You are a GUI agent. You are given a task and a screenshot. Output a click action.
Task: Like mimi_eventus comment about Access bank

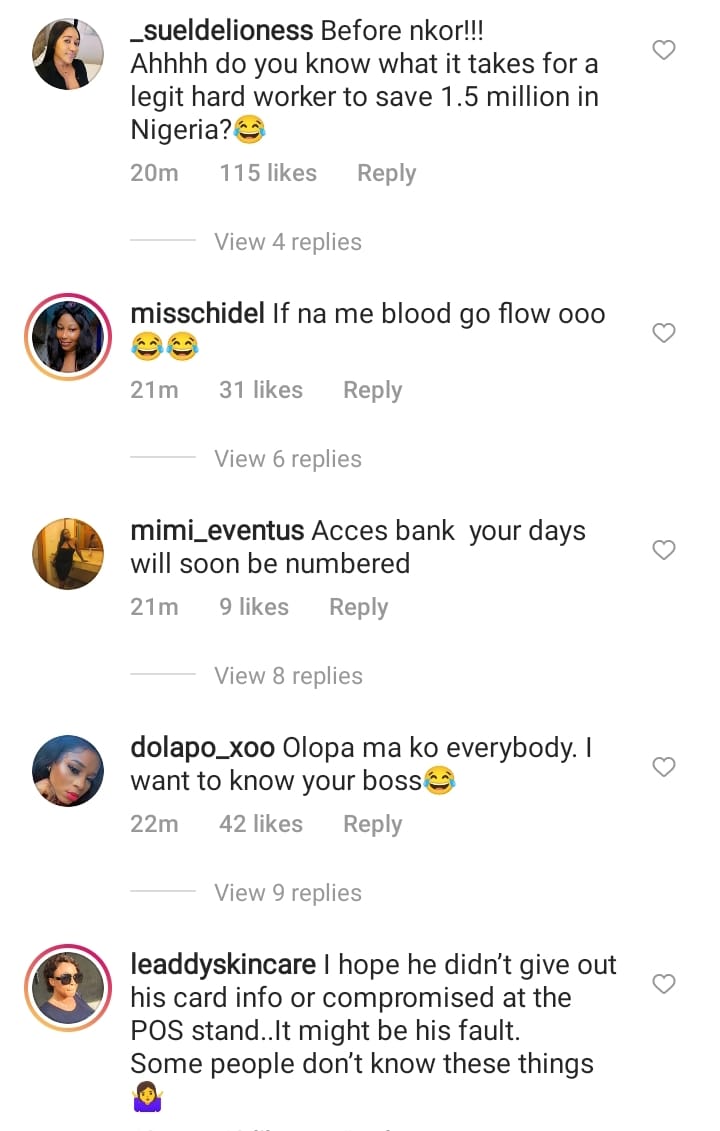(664, 550)
